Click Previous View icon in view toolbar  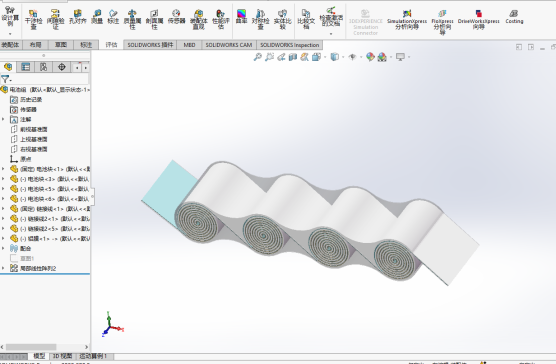click(x=281, y=57)
